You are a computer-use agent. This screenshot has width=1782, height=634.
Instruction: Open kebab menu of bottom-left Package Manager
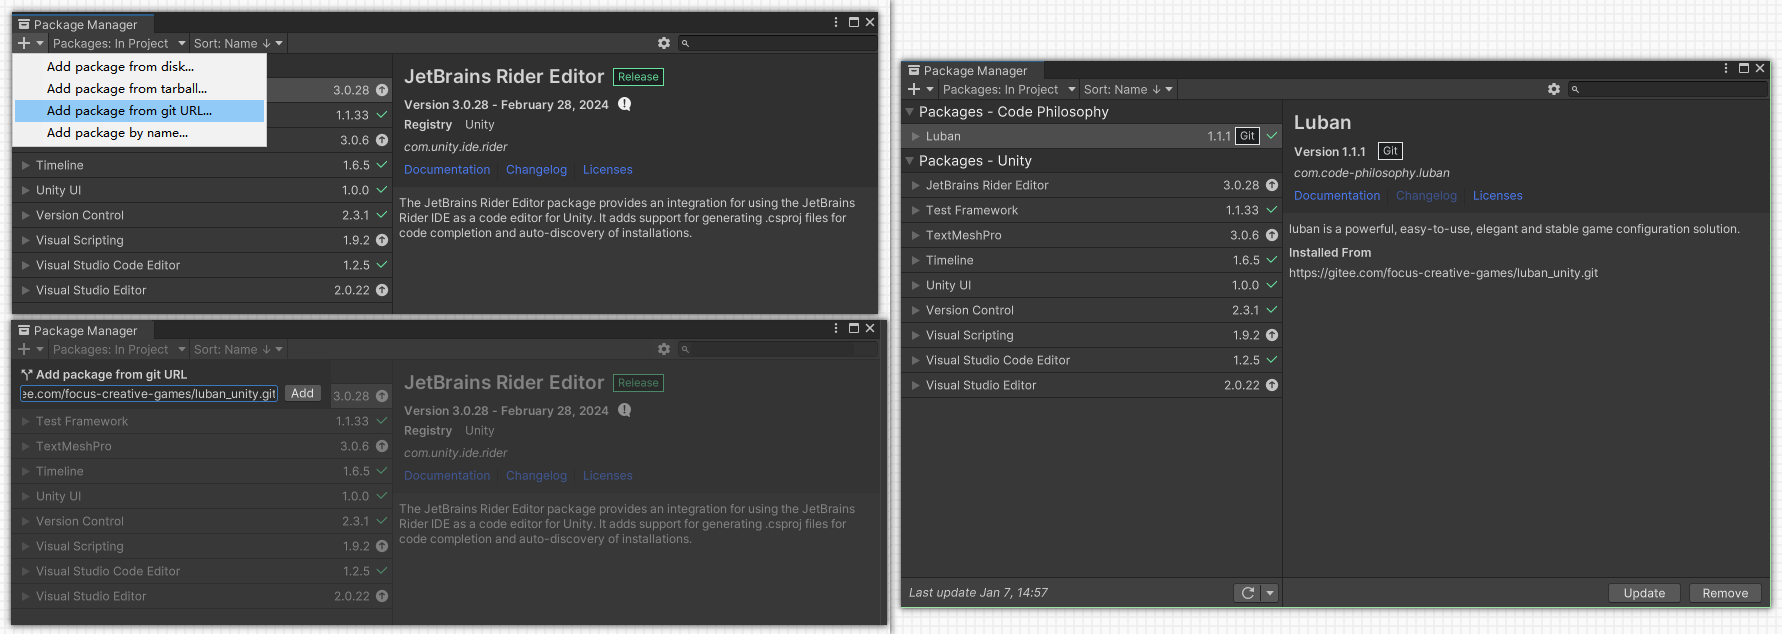pyautogui.click(x=836, y=328)
